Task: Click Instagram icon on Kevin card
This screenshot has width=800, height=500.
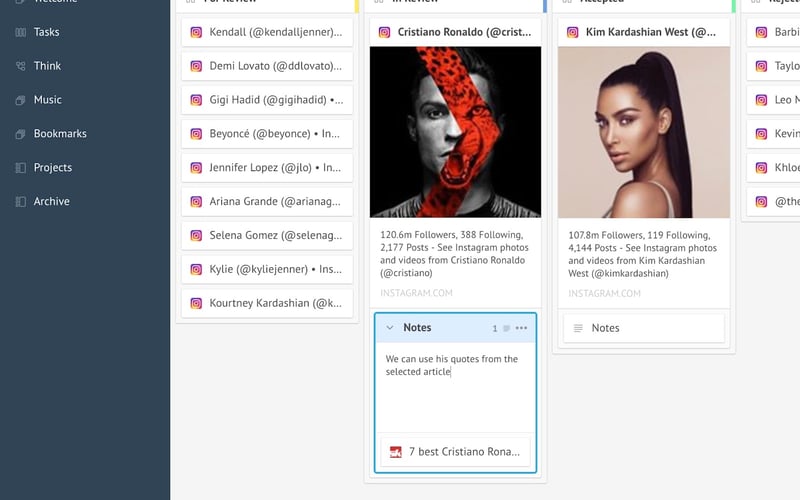Action: (761, 134)
